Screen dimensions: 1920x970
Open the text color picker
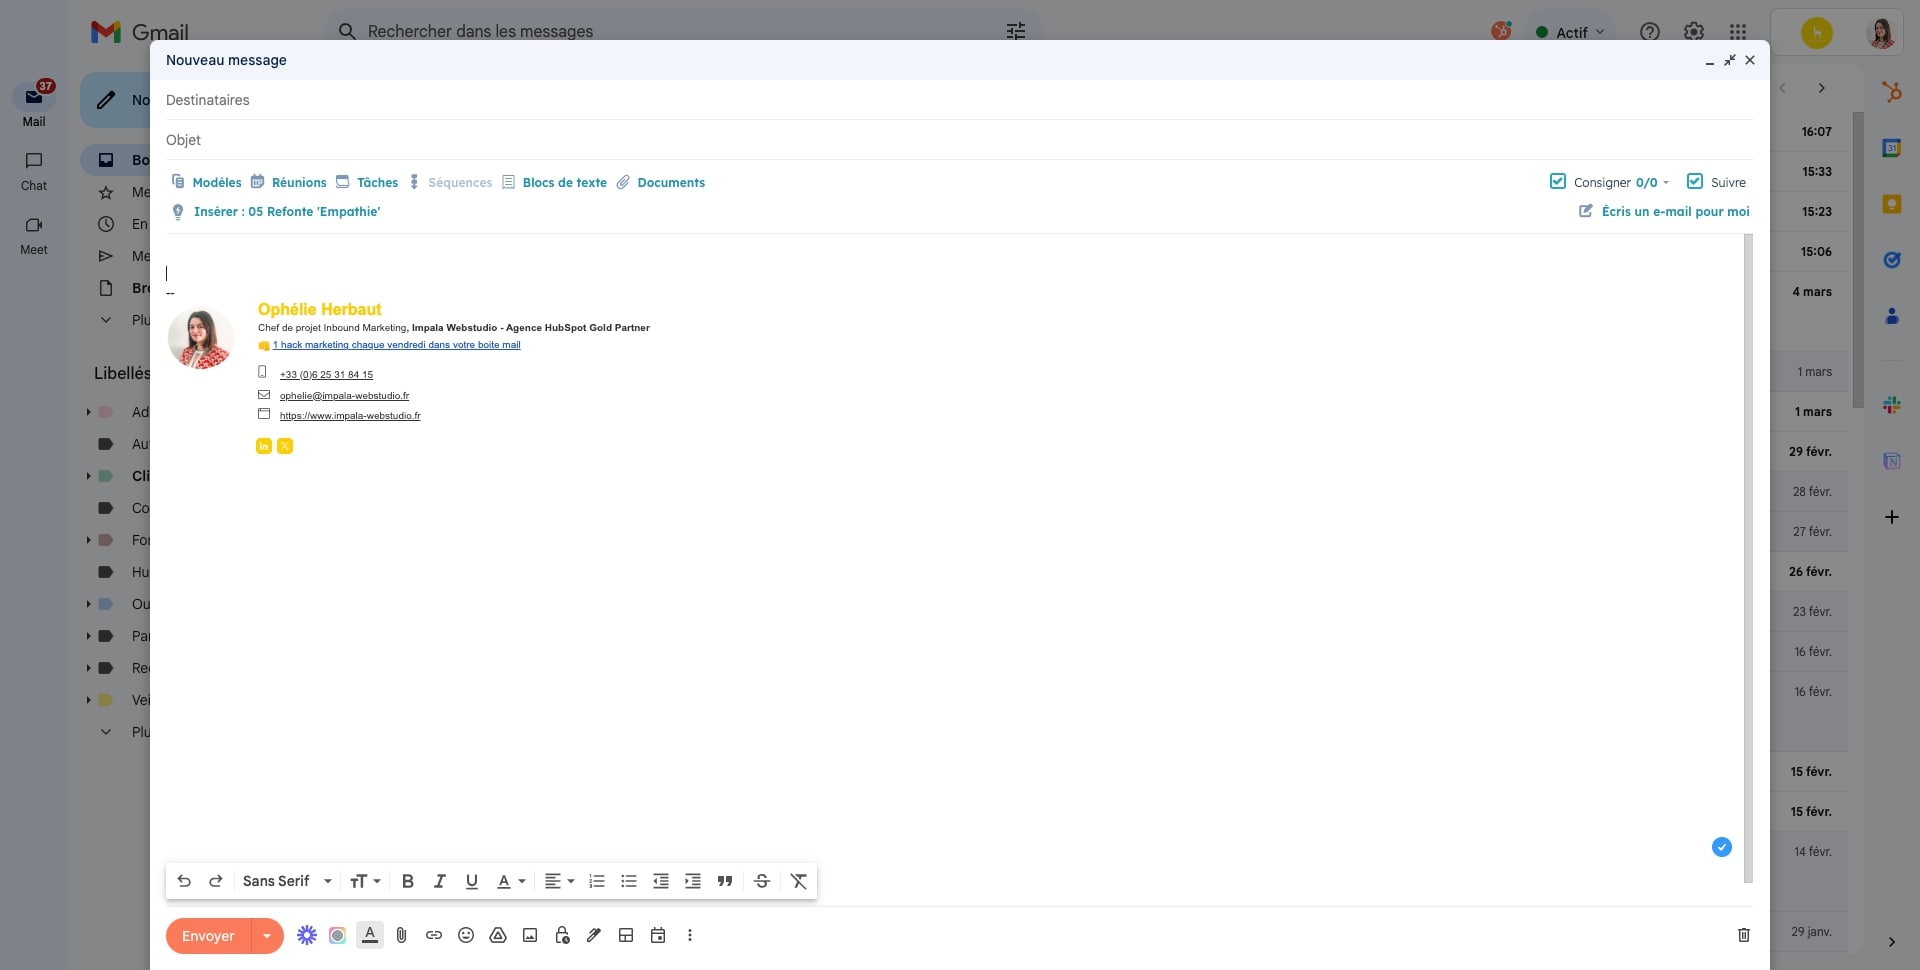pyautogui.click(x=511, y=881)
